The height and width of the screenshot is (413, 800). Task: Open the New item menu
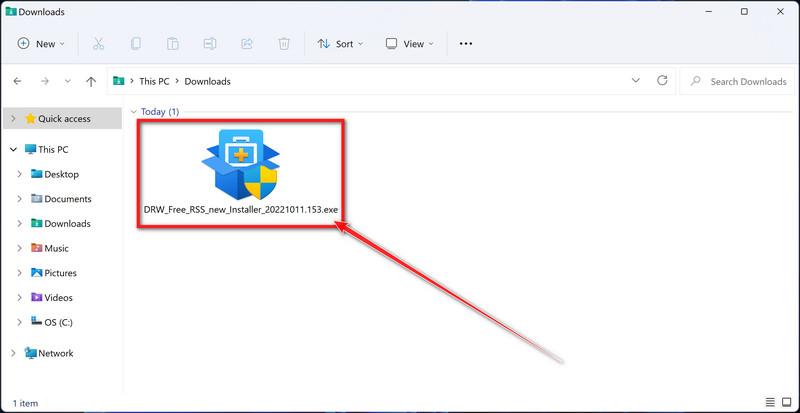[41, 44]
